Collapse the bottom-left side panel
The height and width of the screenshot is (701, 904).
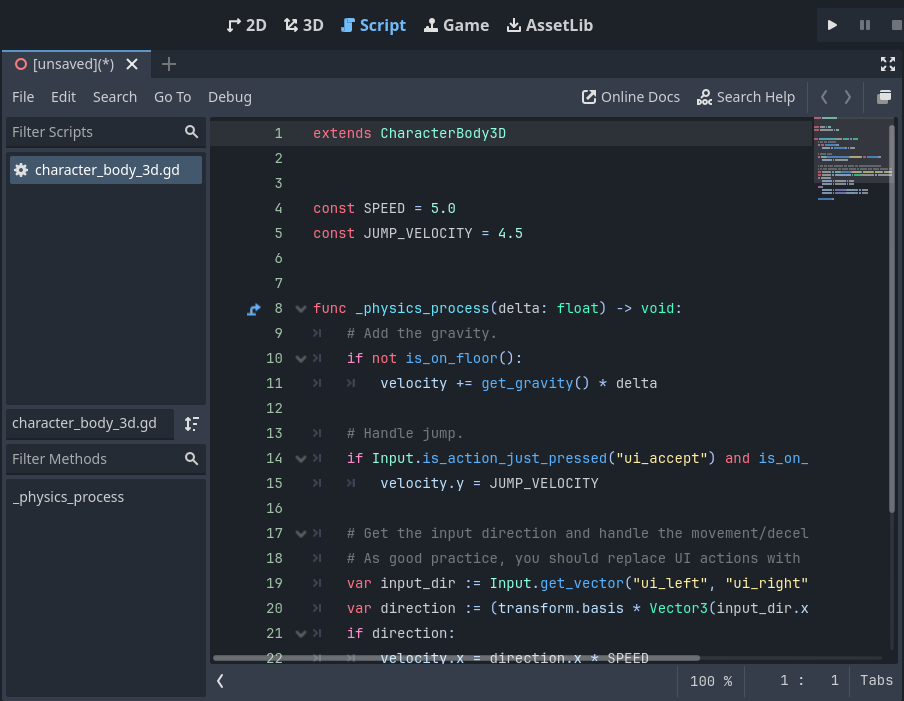(x=219, y=680)
